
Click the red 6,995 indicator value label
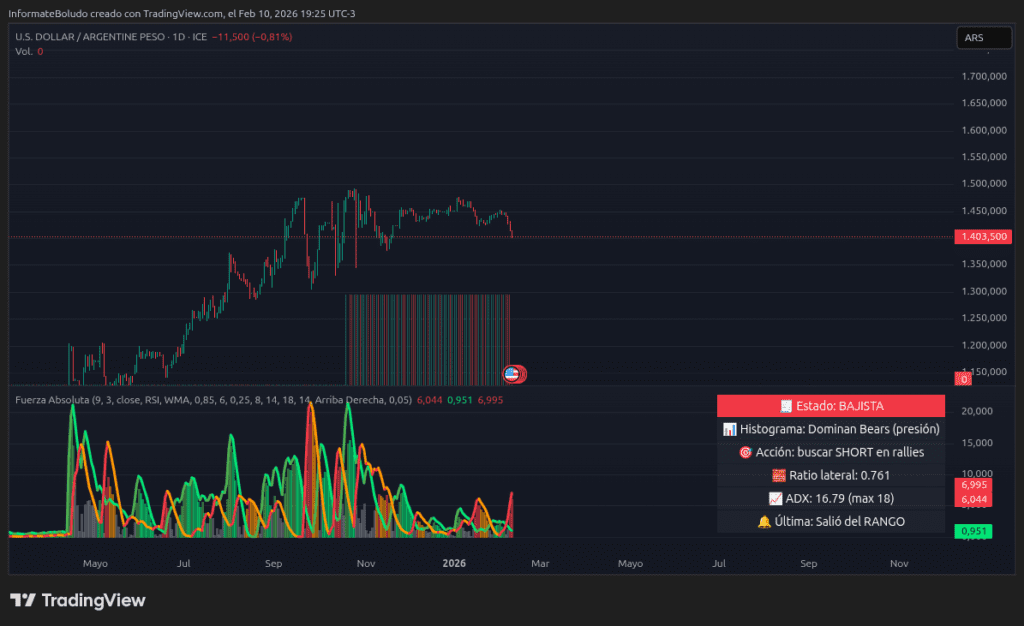coord(973,484)
